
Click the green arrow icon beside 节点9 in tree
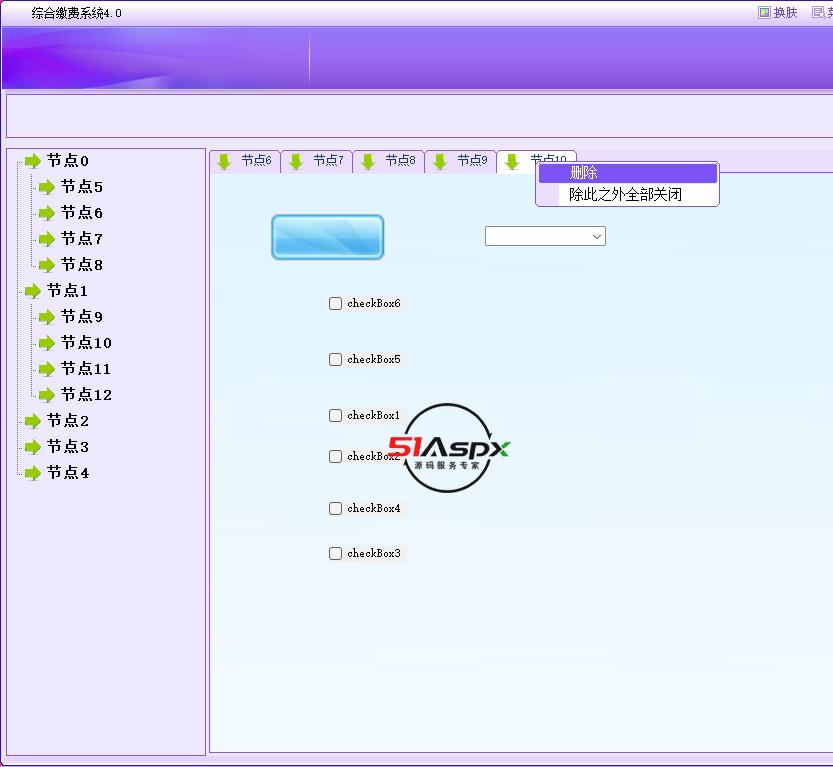[47, 317]
